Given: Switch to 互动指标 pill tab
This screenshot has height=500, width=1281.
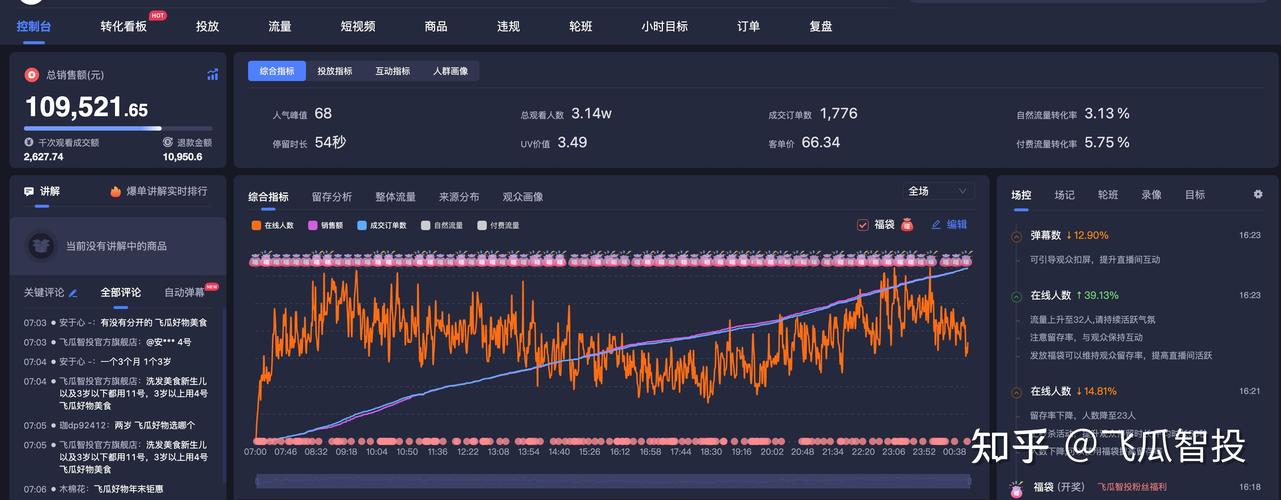Looking at the screenshot, I should point(393,71).
